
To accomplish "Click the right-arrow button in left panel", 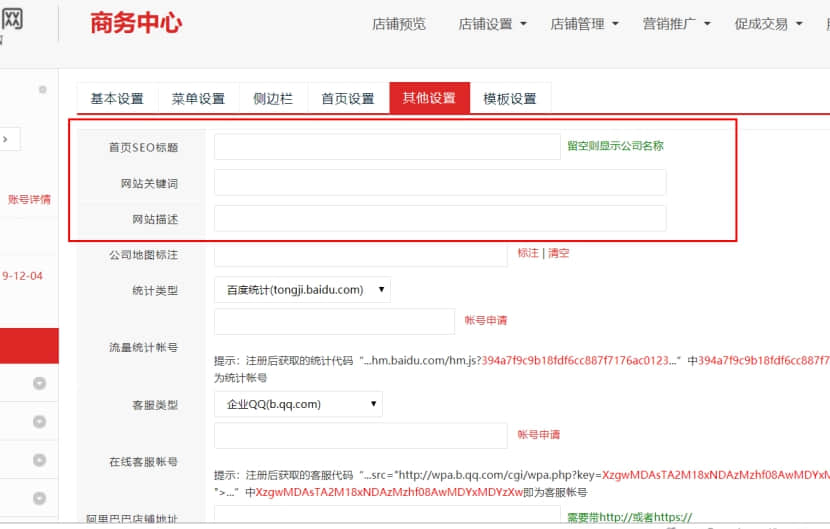I will pos(6,139).
